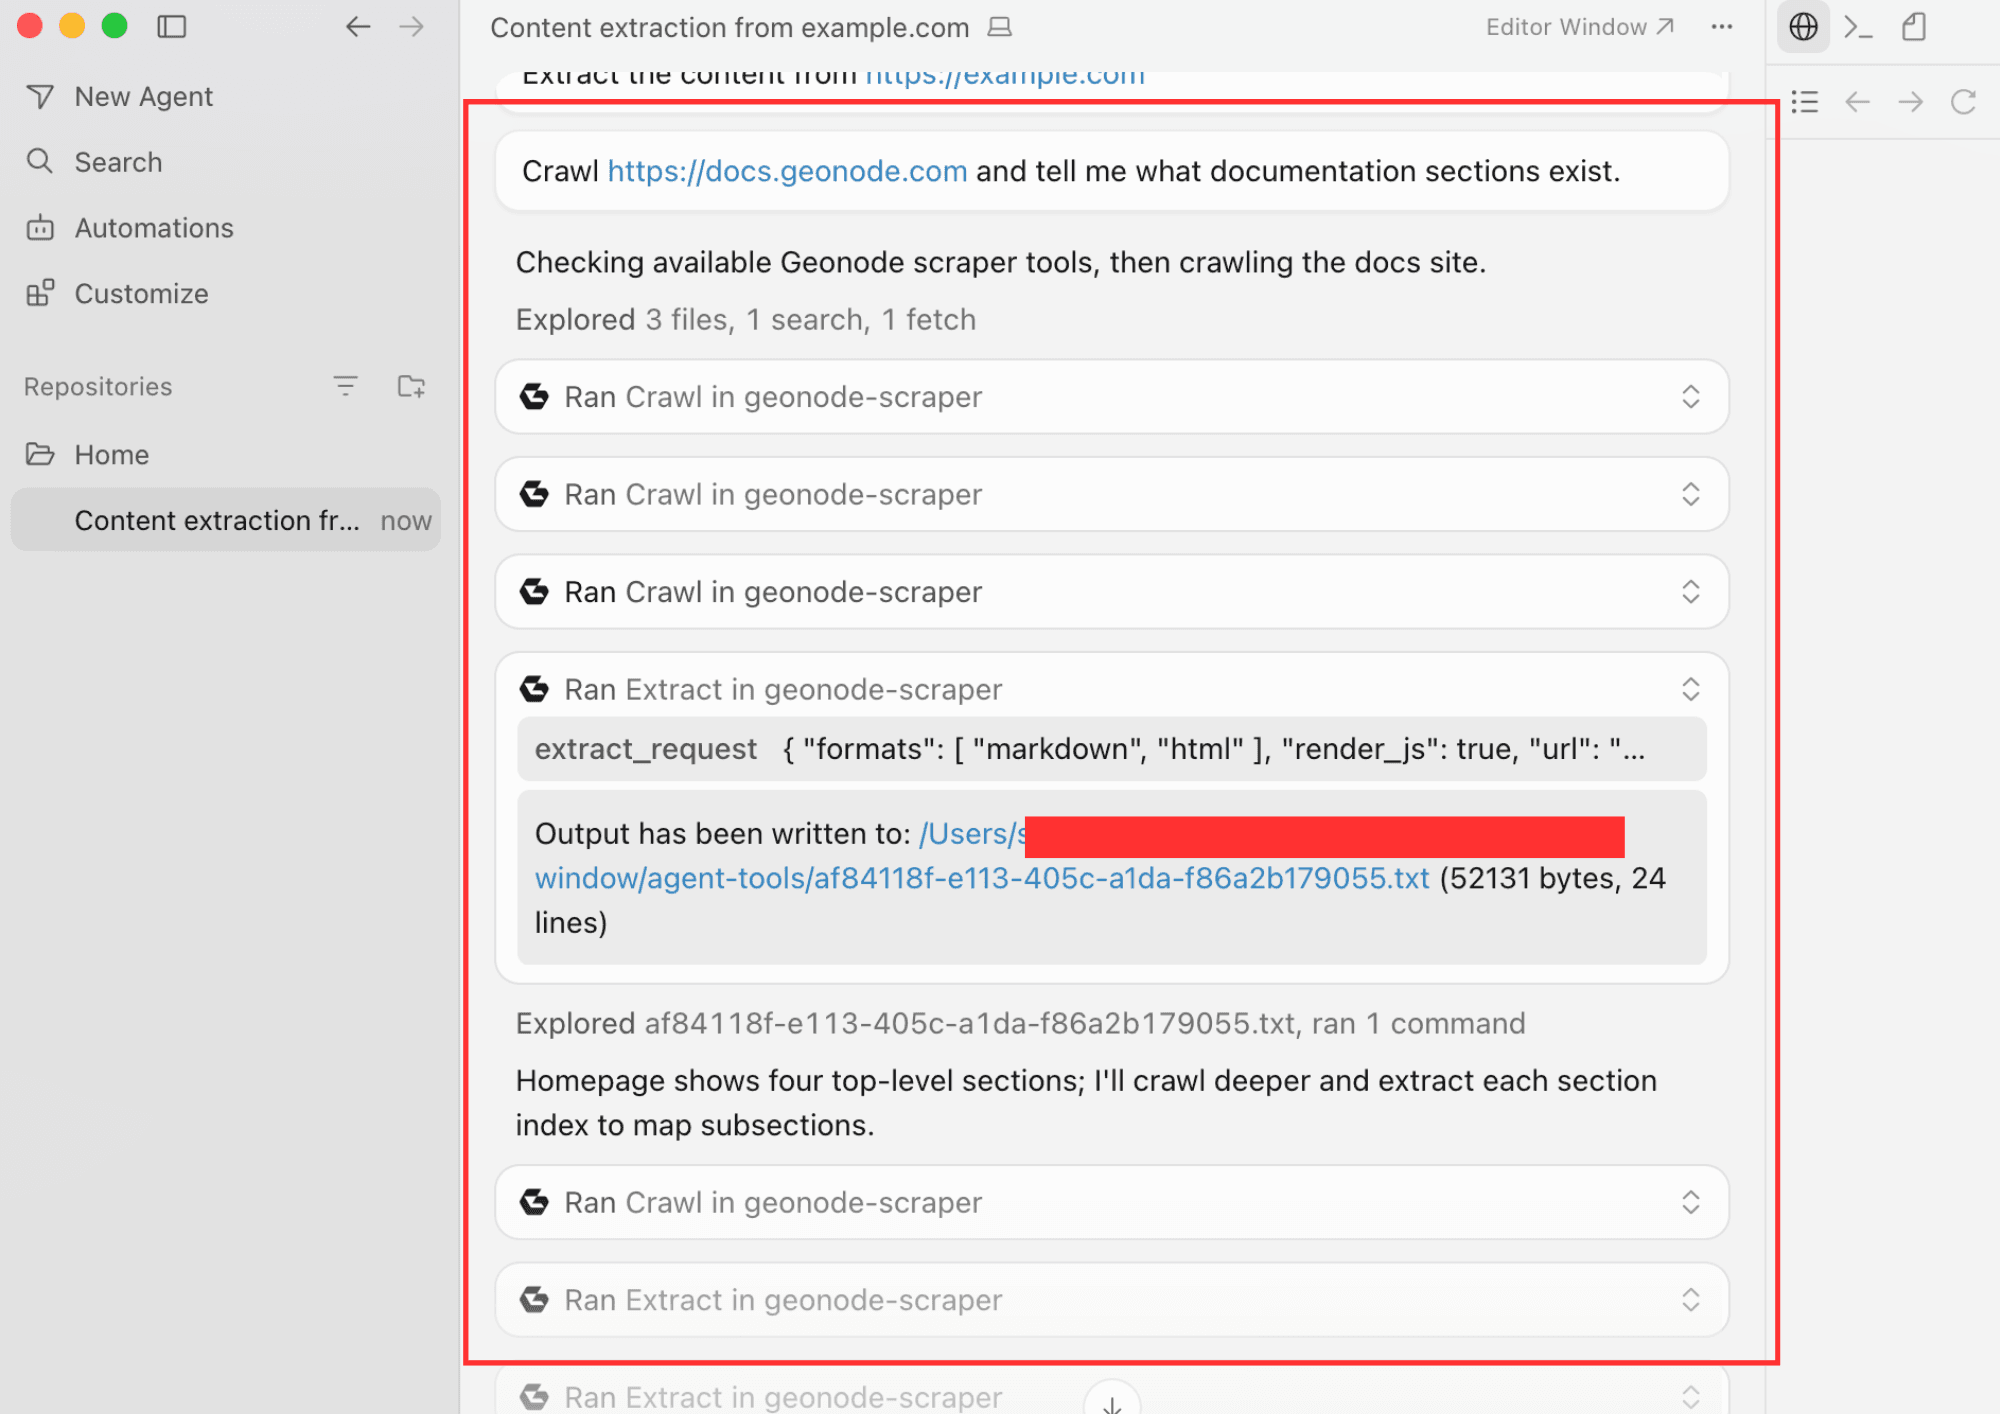Click the browser panel back arrow
This screenshot has width=2000, height=1414.
pos(1858,102)
